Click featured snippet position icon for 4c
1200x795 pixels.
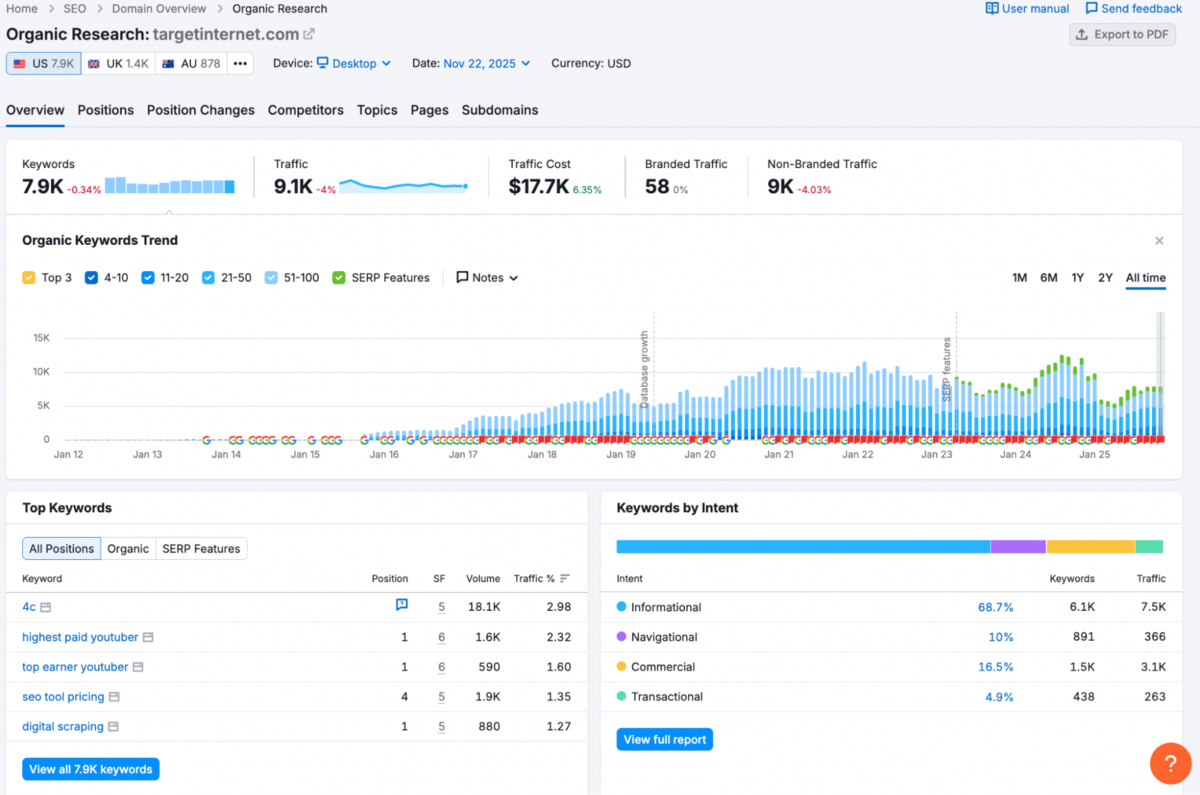[x=402, y=605]
